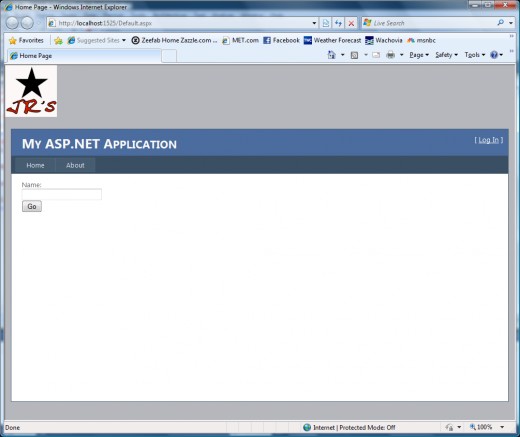Image resolution: width=520 pixels, height=437 pixels.
Task: Open the Facebook favorites bar link
Action: (282, 40)
